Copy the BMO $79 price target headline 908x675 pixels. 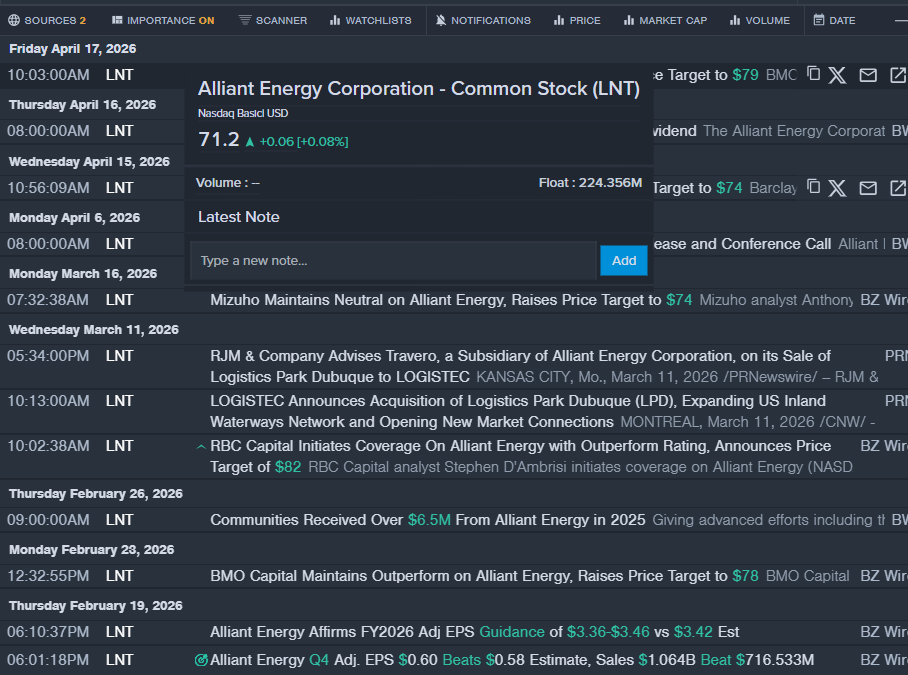[x=812, y=74]
